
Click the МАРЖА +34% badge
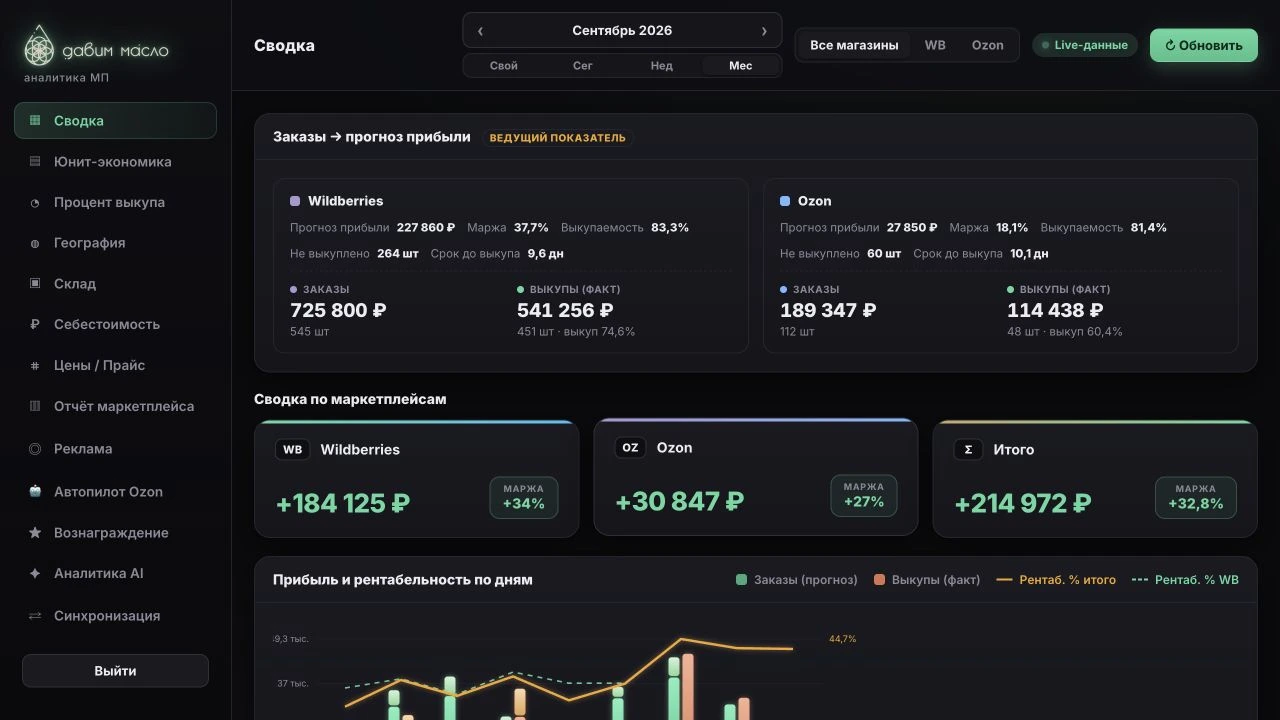(x=524, y=498)
